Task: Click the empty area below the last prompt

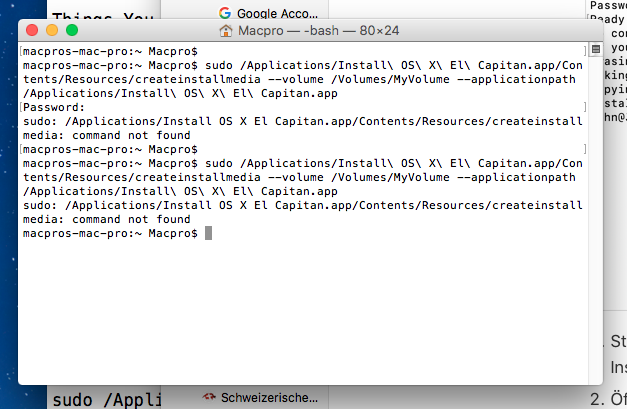Action: pyautogui.click(x=300, y=310)
